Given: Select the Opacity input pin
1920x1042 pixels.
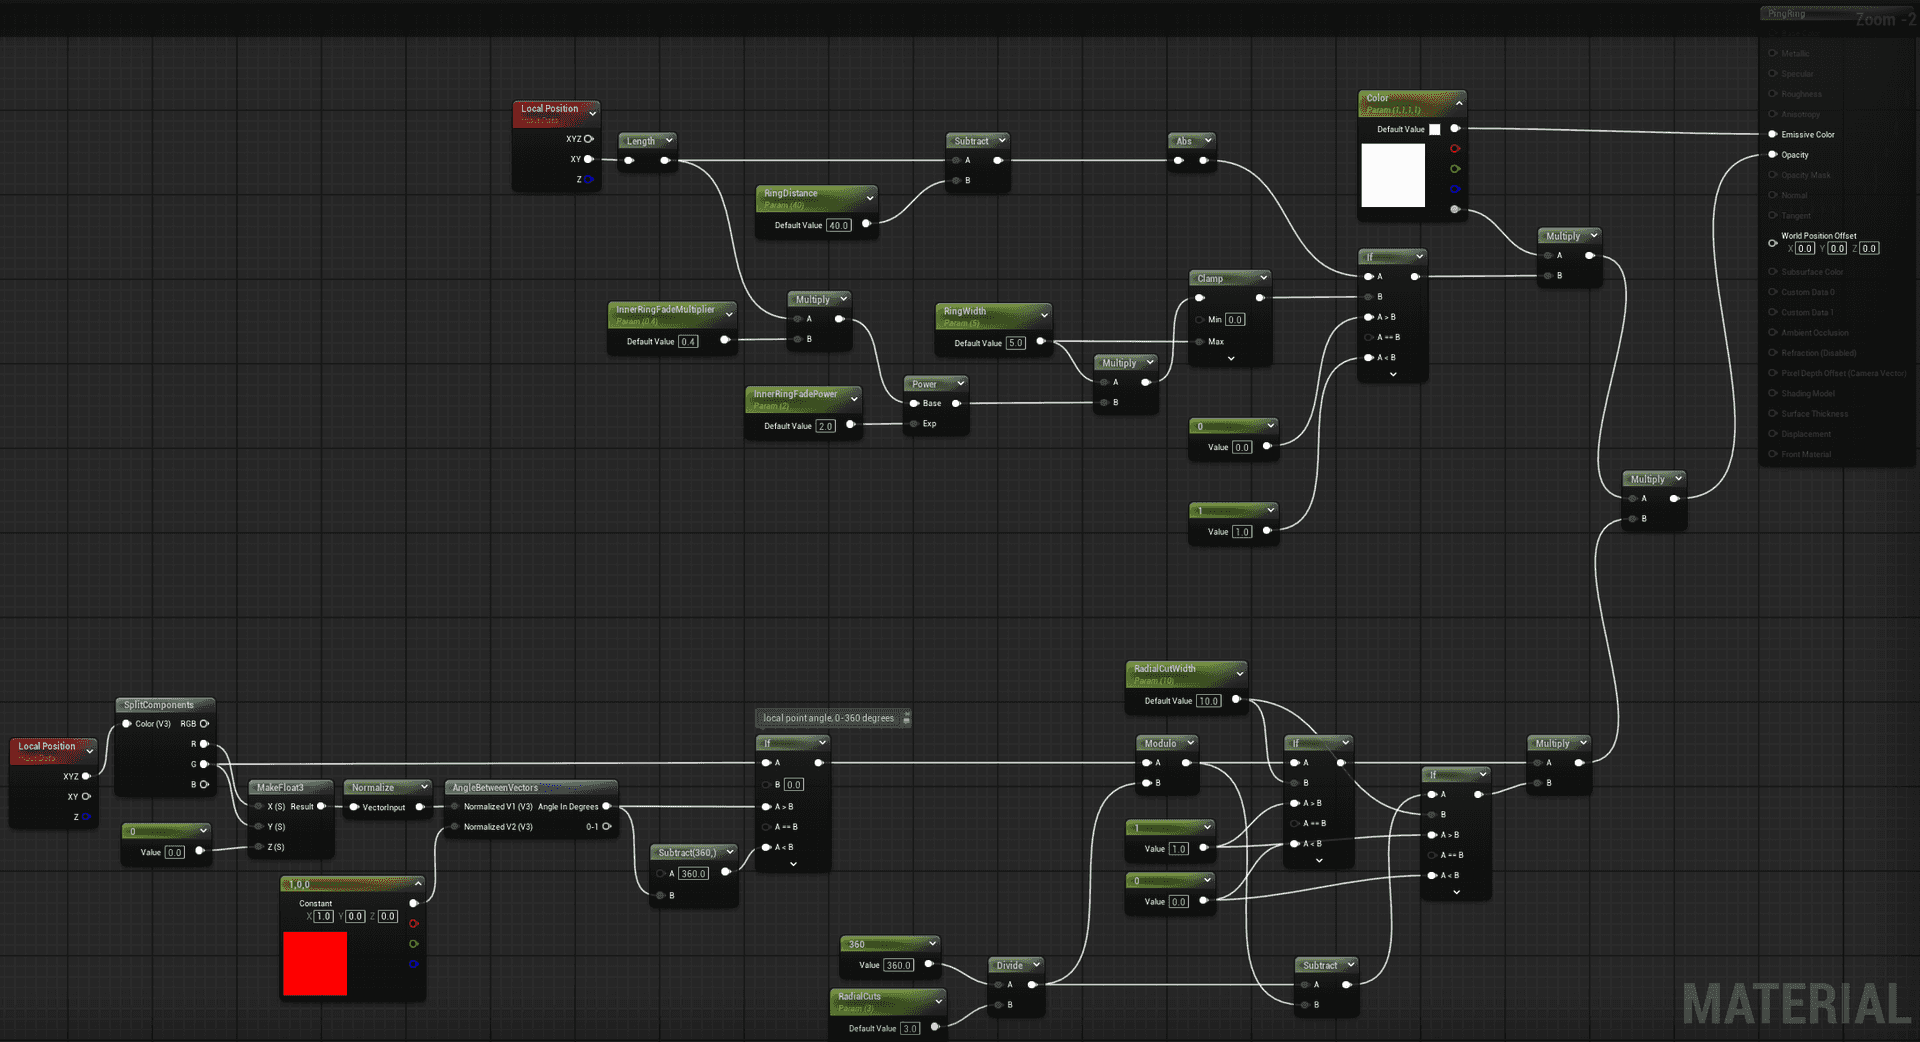Looking at the screenshot, I should pyautogui.click(x=1773, y=155).
